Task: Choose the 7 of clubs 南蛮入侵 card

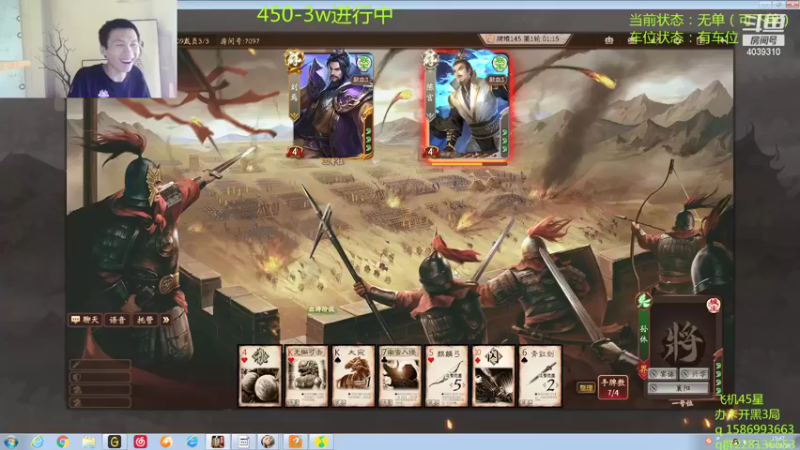Action: pyautogui.click(x=400, y=376)
